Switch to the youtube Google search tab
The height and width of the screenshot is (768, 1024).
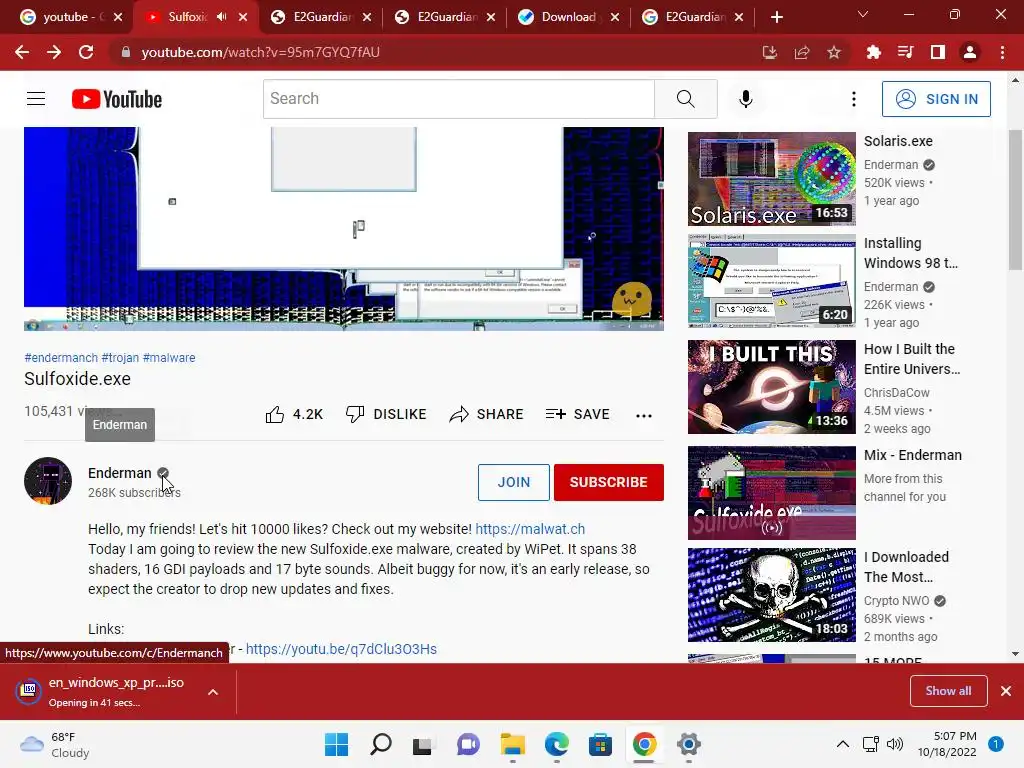tap(71, 17)
